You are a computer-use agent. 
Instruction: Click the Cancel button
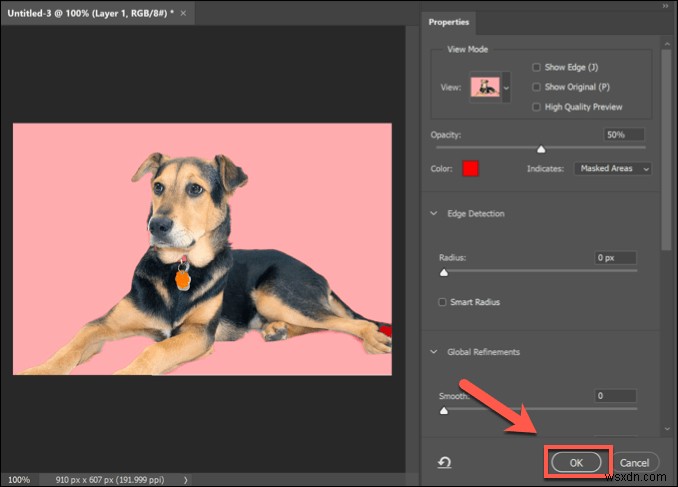[634, 463]
